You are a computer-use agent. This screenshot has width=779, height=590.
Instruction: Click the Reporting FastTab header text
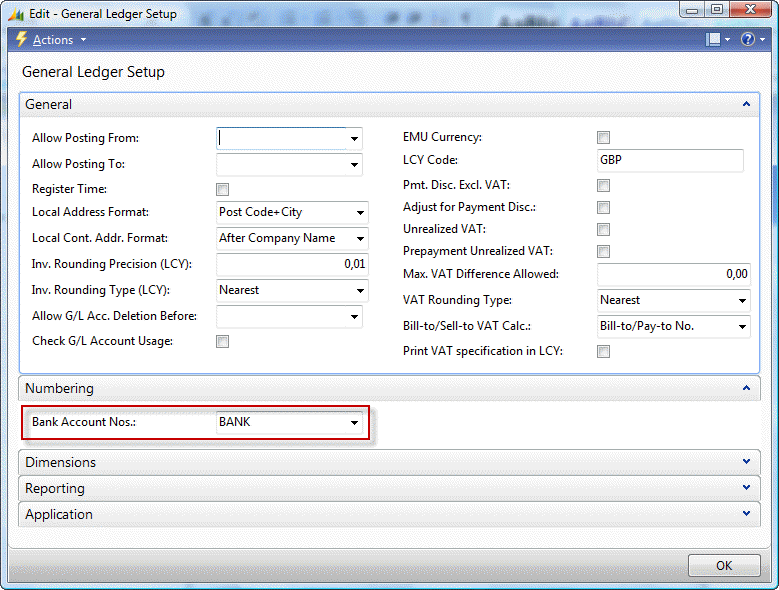coord(55,489)
